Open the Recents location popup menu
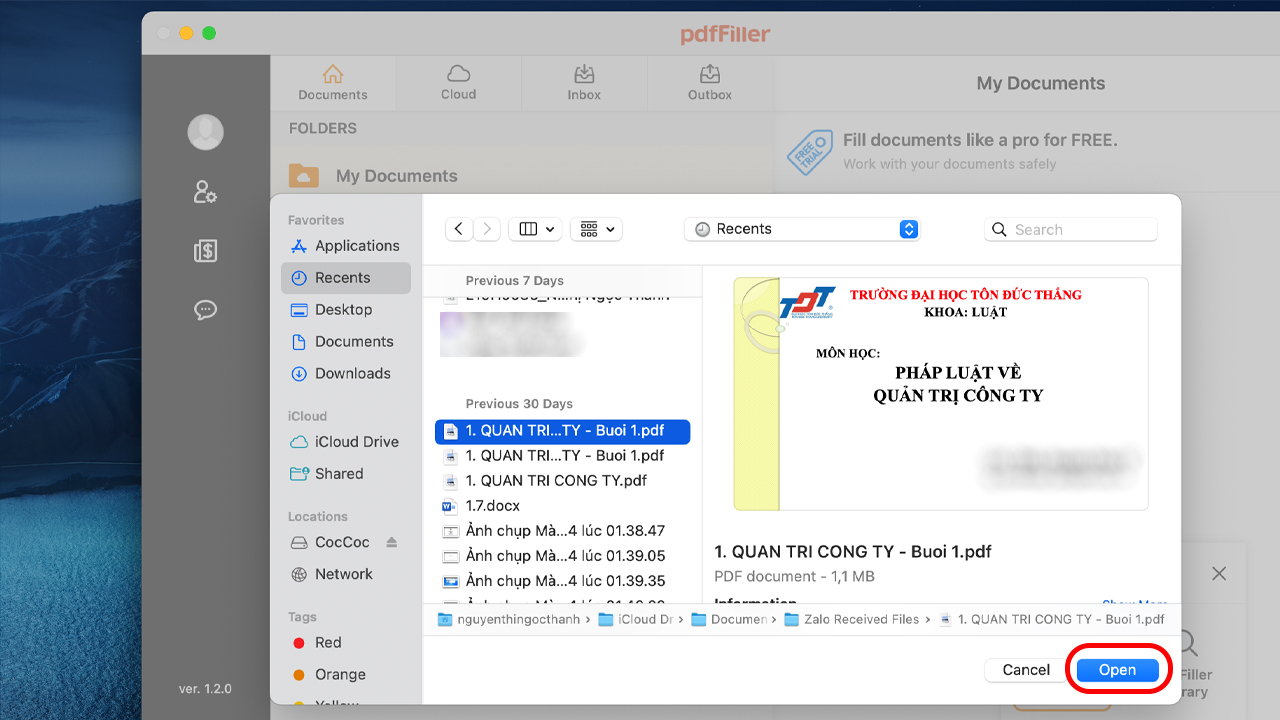1280x720 pixels. [x=801, y=229]
